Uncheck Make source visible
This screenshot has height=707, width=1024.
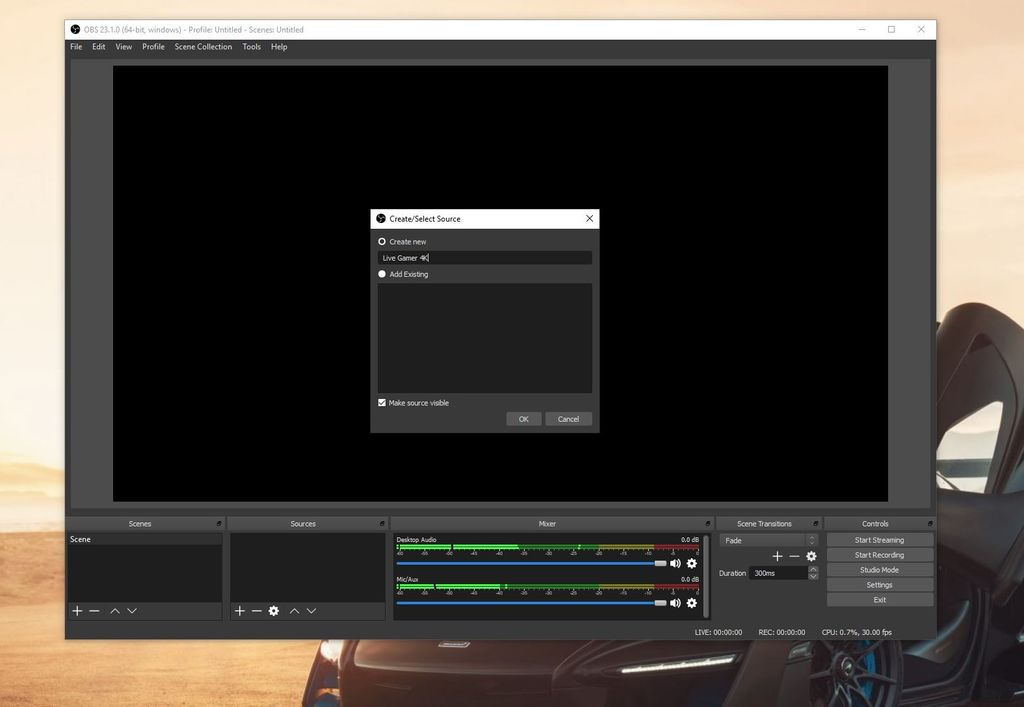[x=381, y=402]
